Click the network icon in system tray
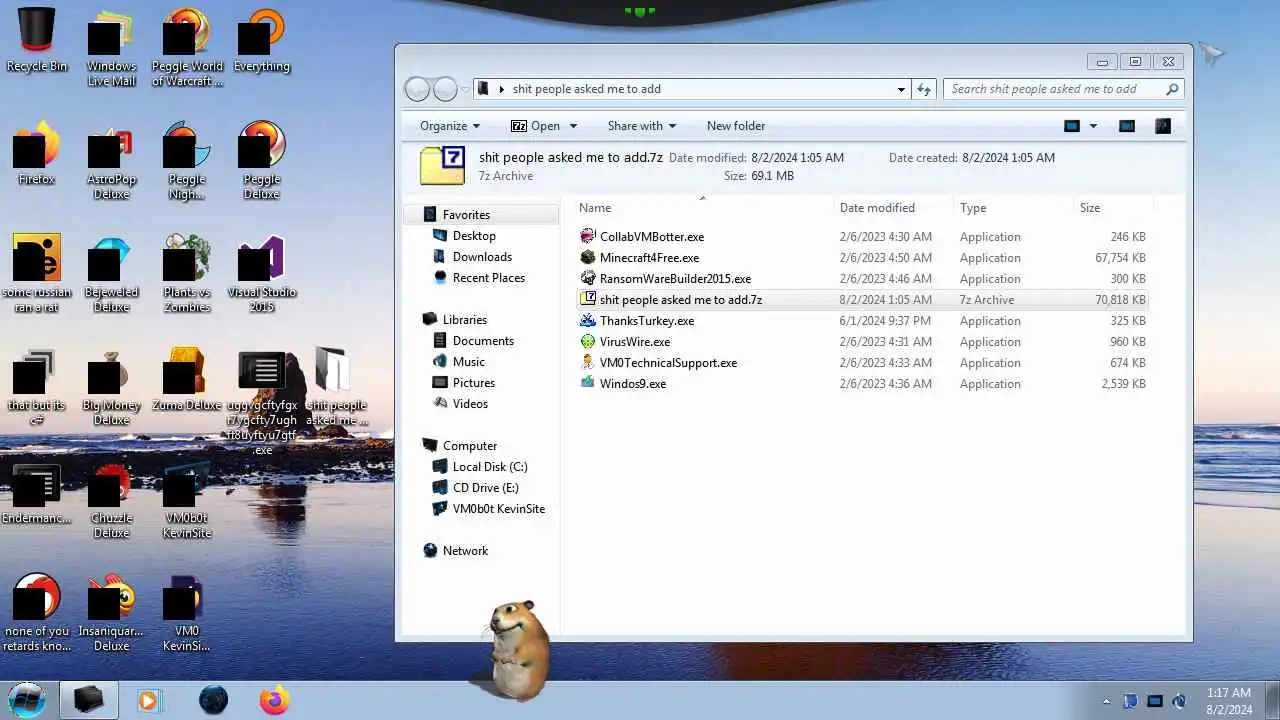 (x=1155, y=701)
